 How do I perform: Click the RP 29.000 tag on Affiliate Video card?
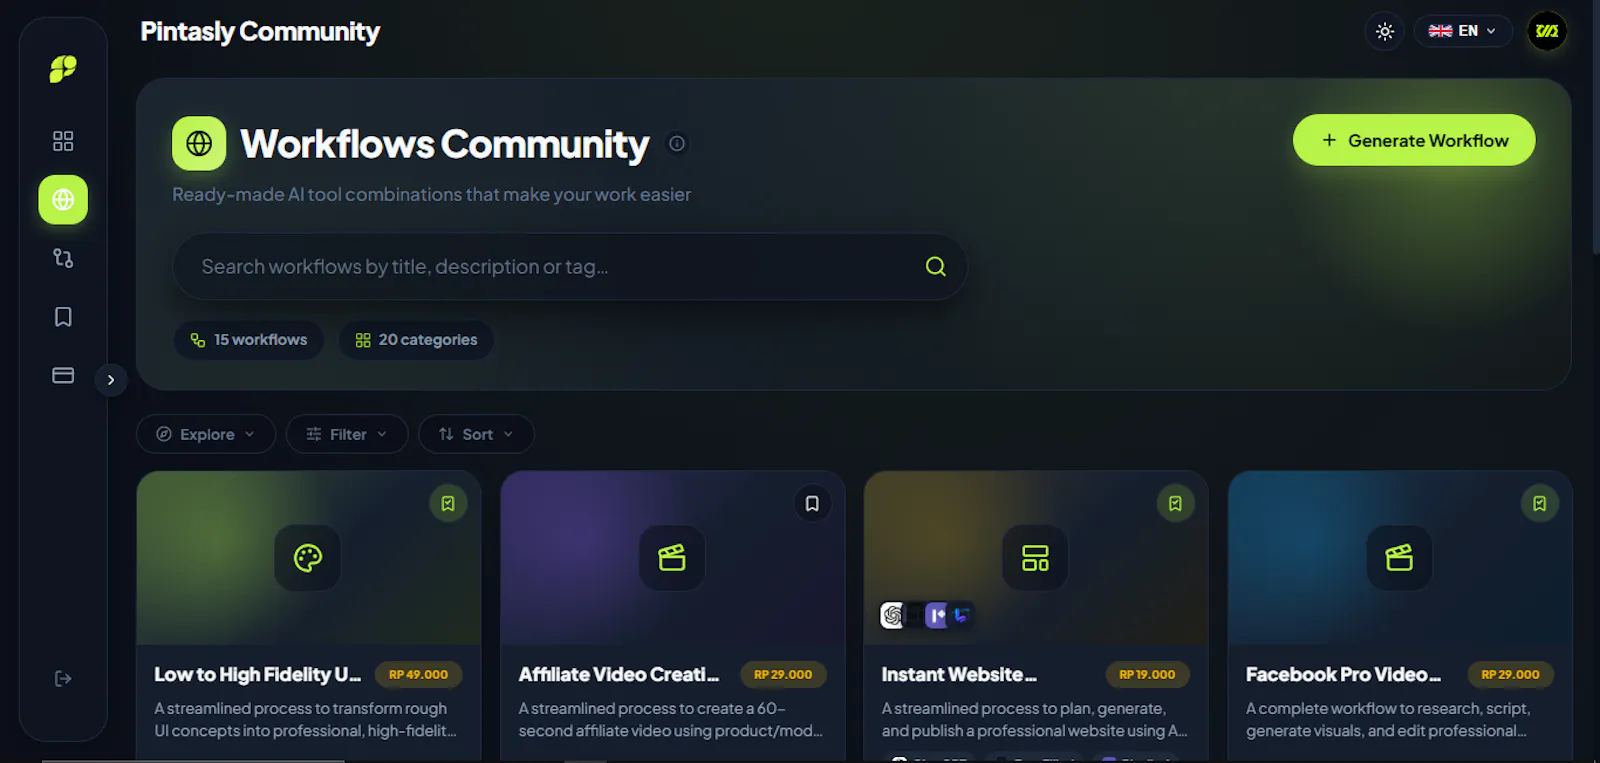[783, 675]
